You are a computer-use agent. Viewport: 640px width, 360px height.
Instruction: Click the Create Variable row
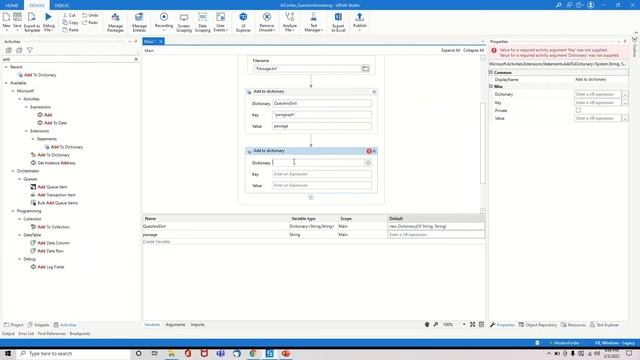point(157,242)
